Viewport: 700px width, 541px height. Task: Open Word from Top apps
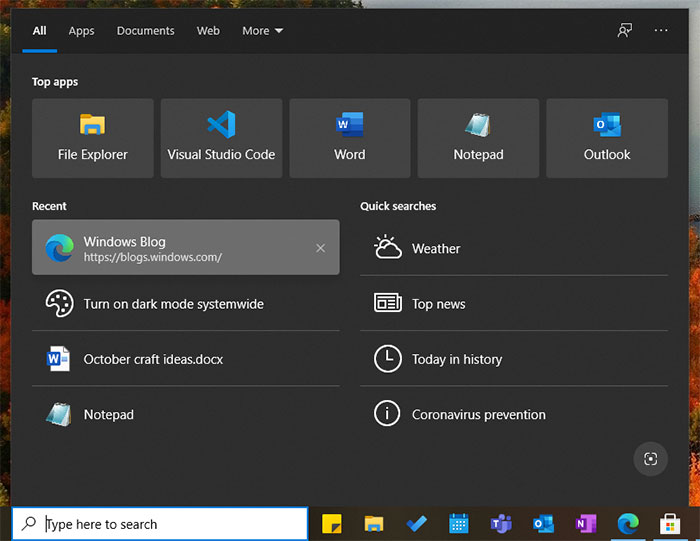(x=350, y=138)
